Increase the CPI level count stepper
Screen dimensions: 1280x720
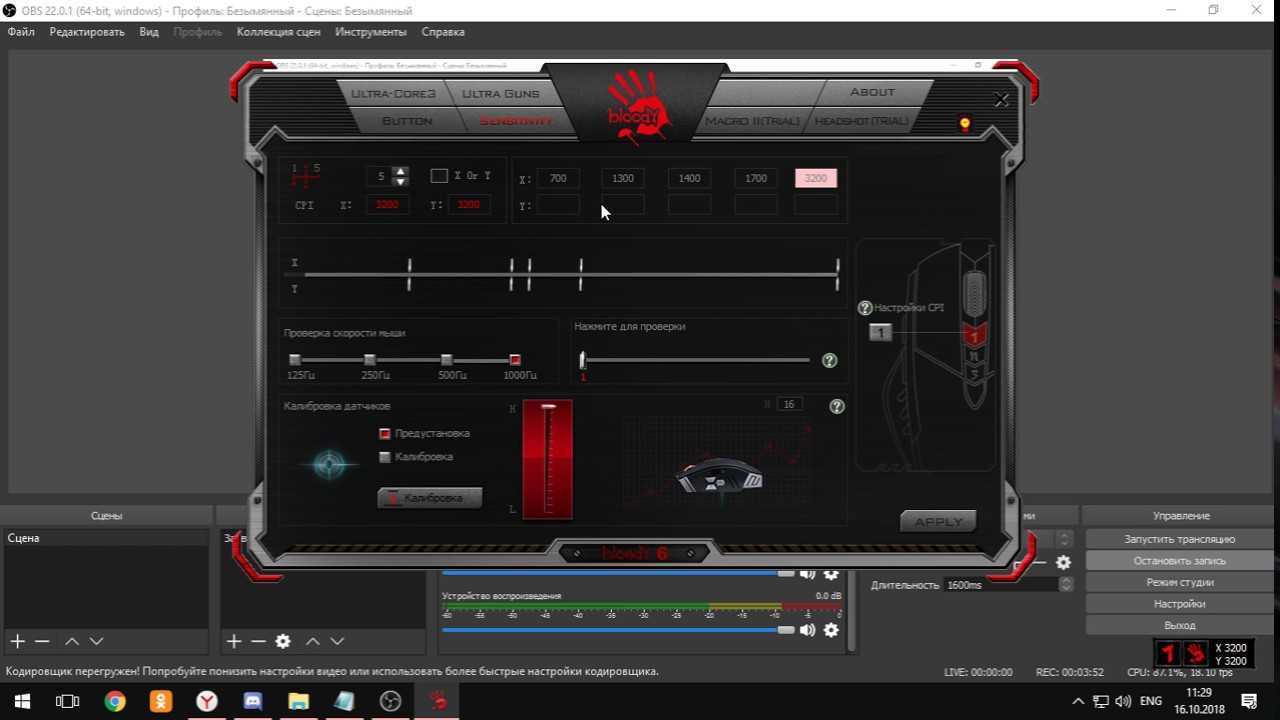pyautogui.click(x=401, y=171)
